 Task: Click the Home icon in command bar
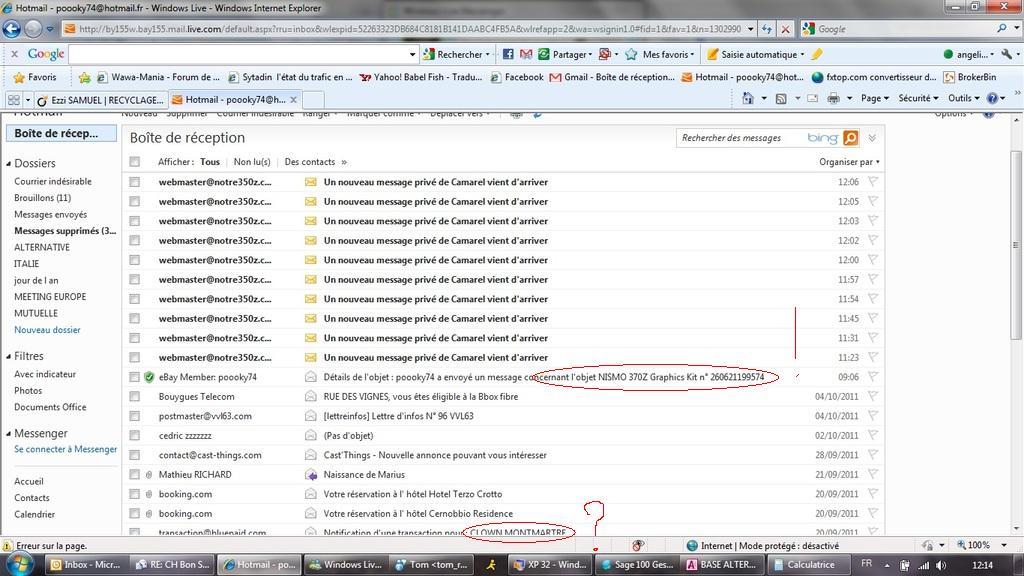748,98
